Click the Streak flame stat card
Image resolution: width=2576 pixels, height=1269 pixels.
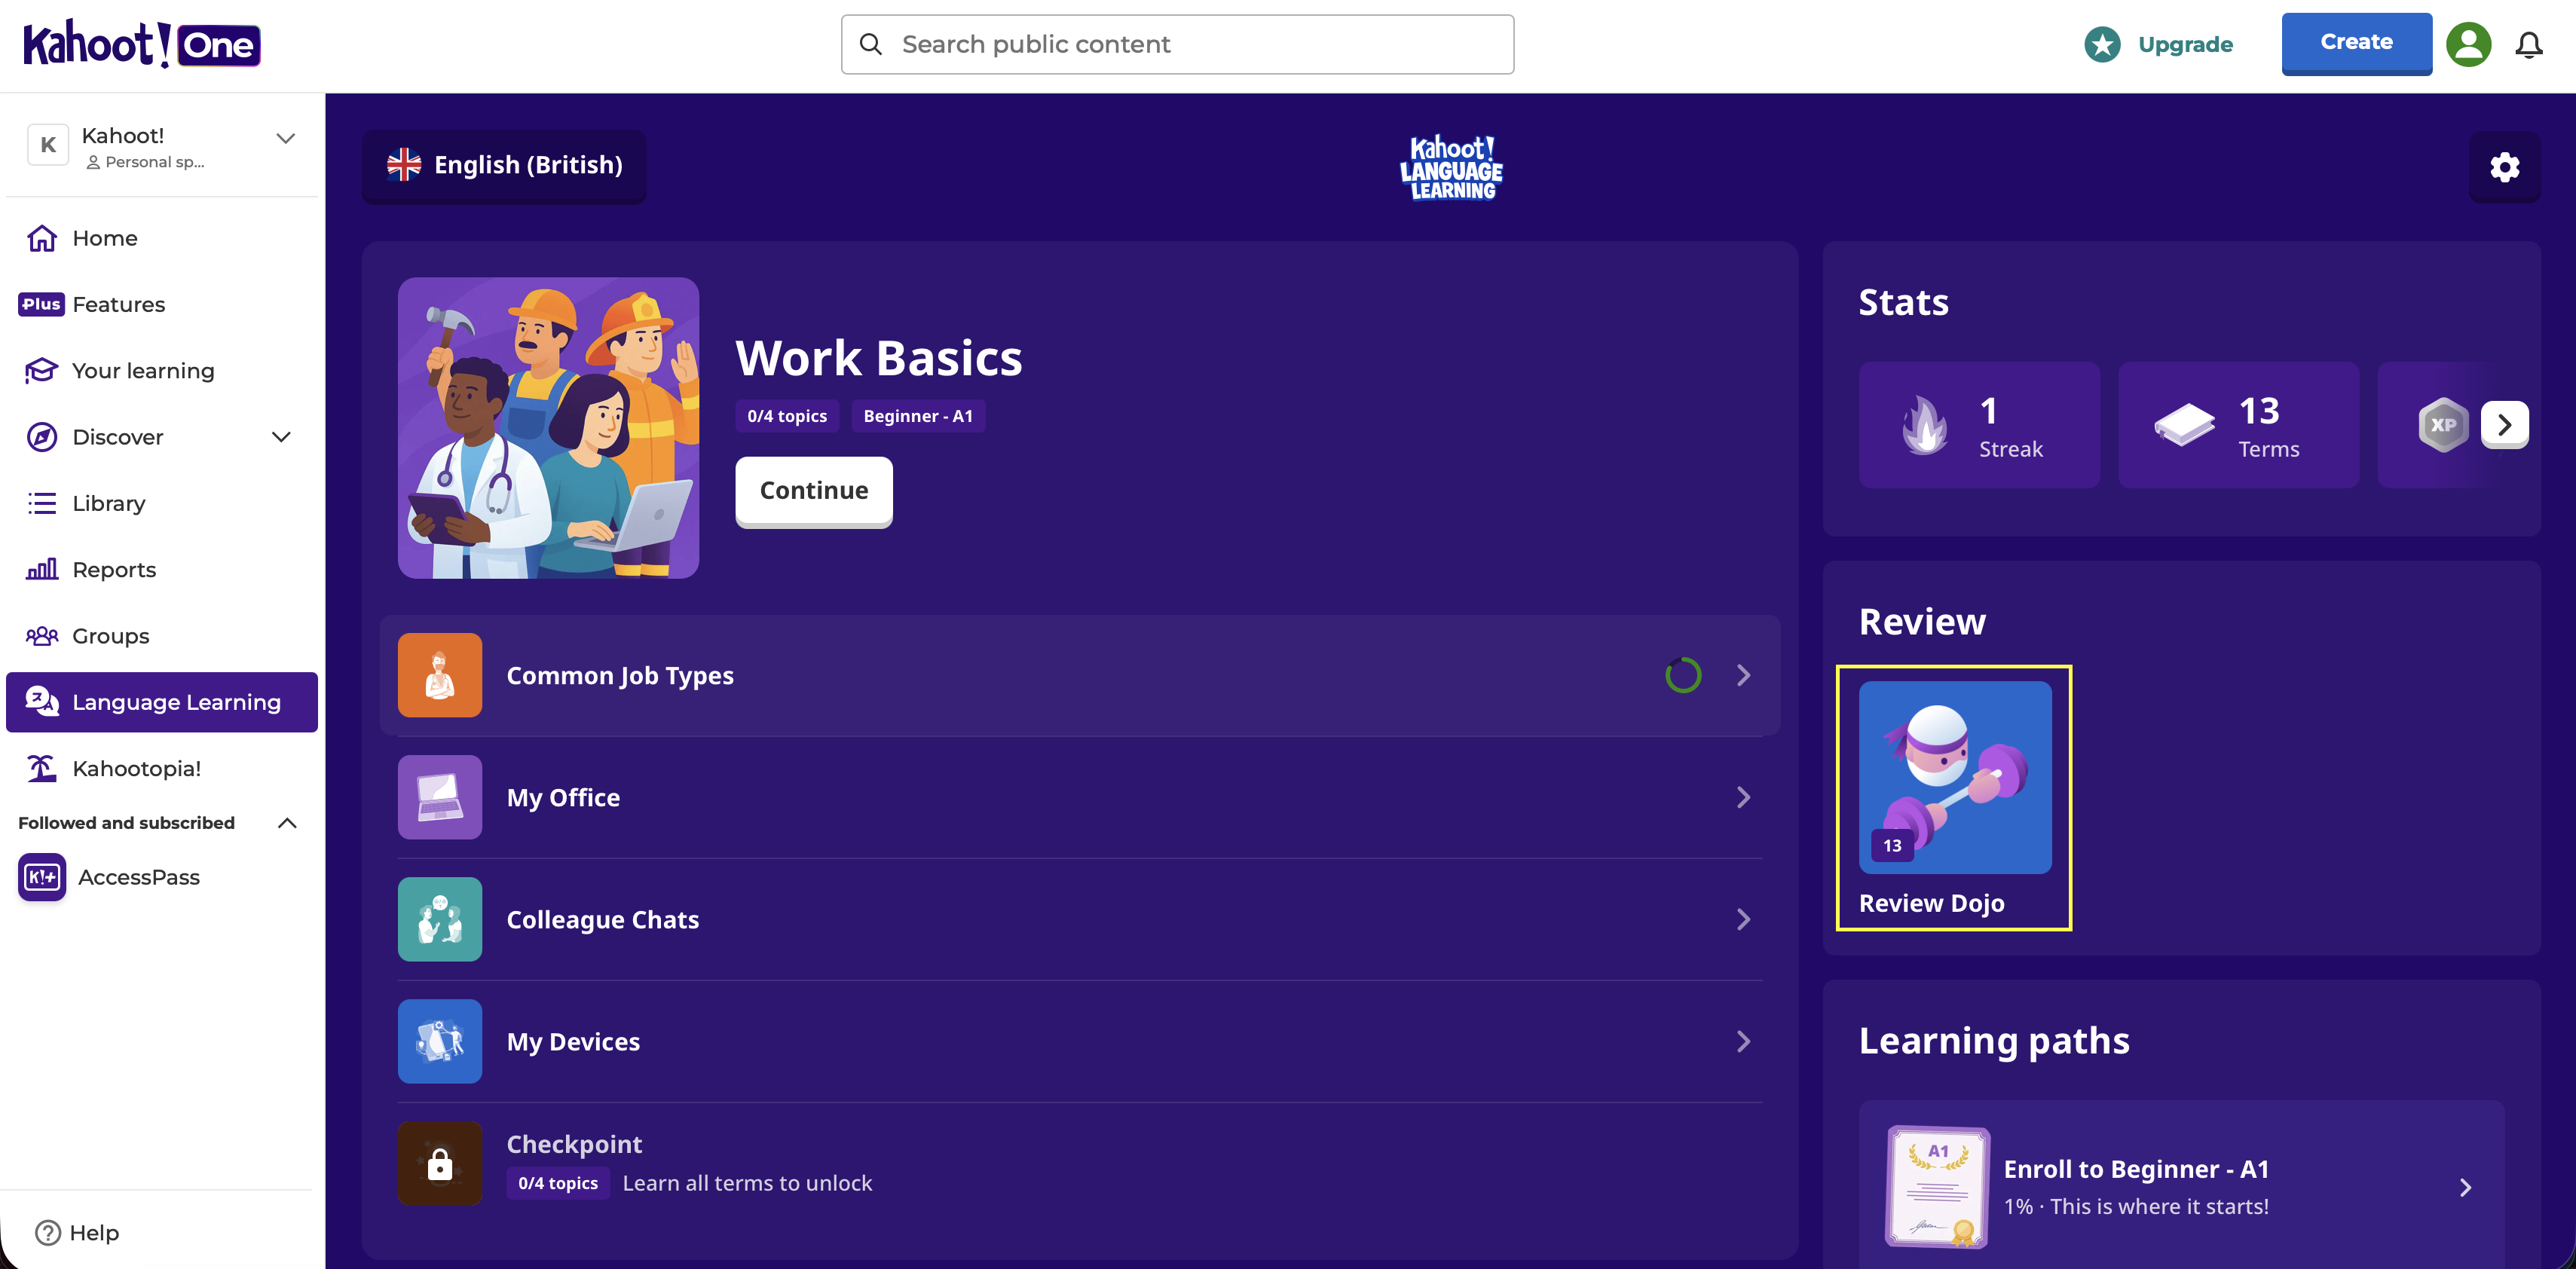click(x=1979, y=425)
